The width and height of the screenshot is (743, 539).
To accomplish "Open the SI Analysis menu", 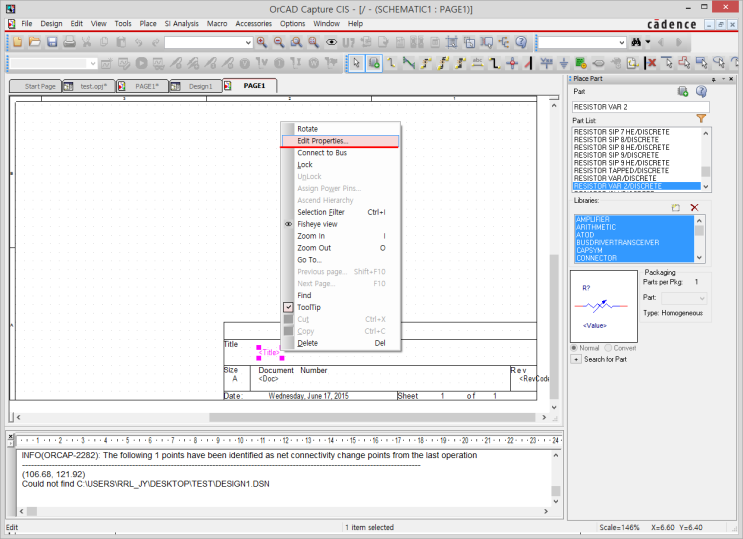I will point(181,23).
